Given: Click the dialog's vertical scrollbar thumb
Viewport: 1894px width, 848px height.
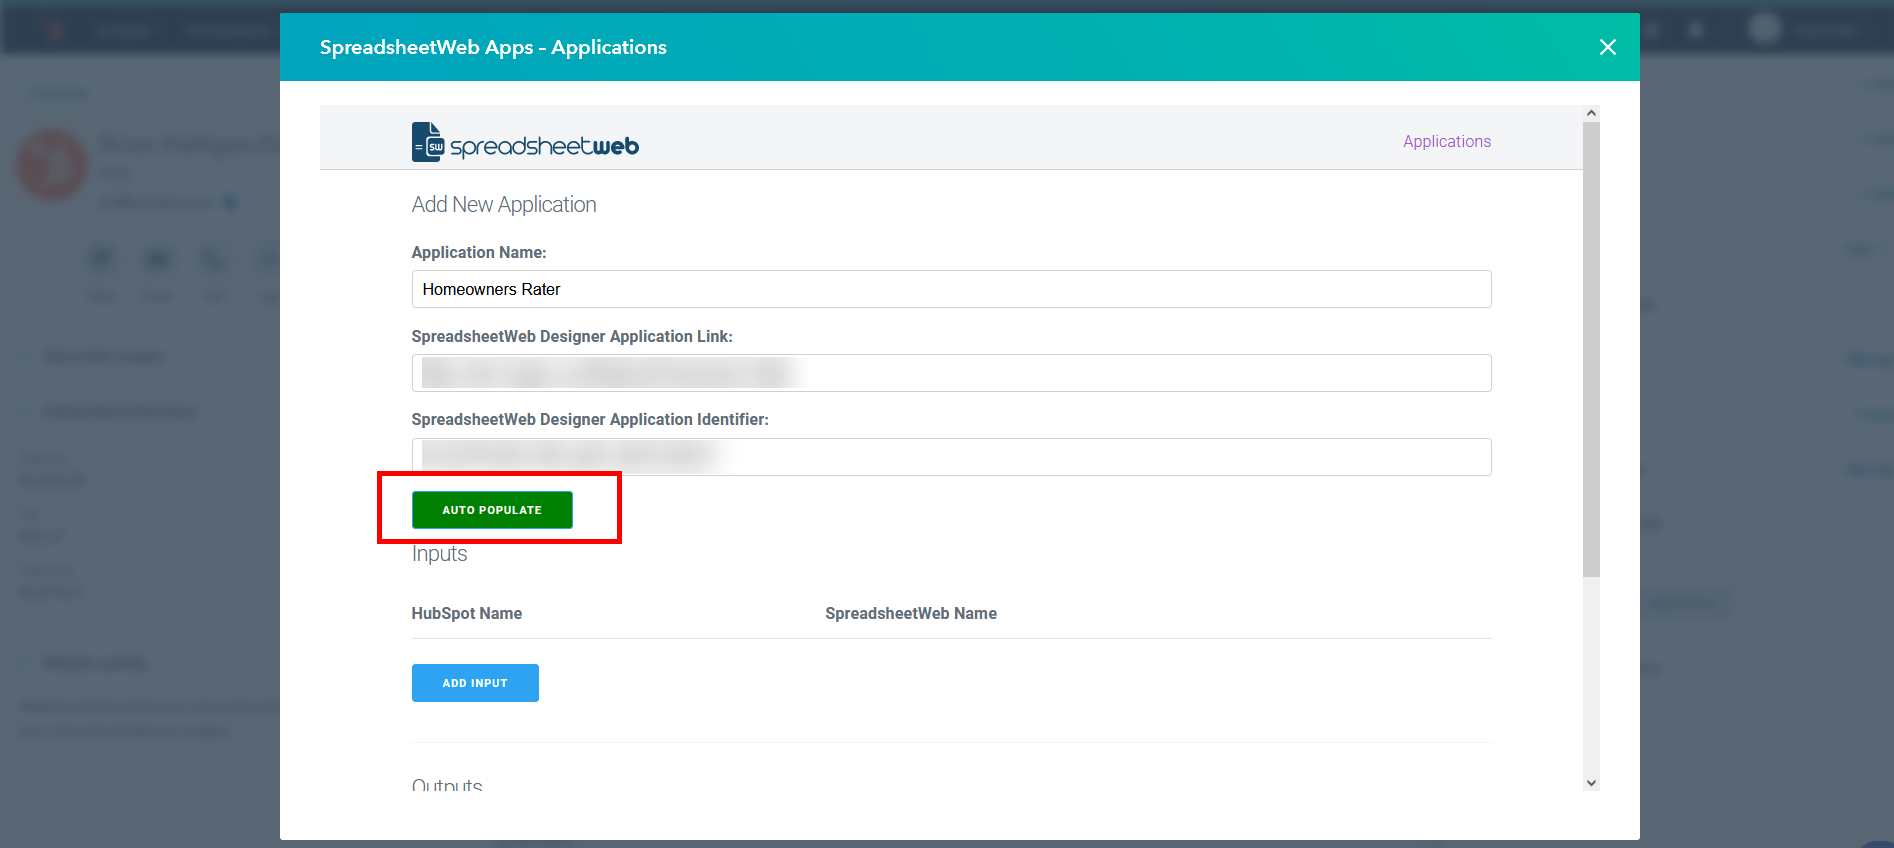Looking at the screenshot, I should [x=1591, y=349].
